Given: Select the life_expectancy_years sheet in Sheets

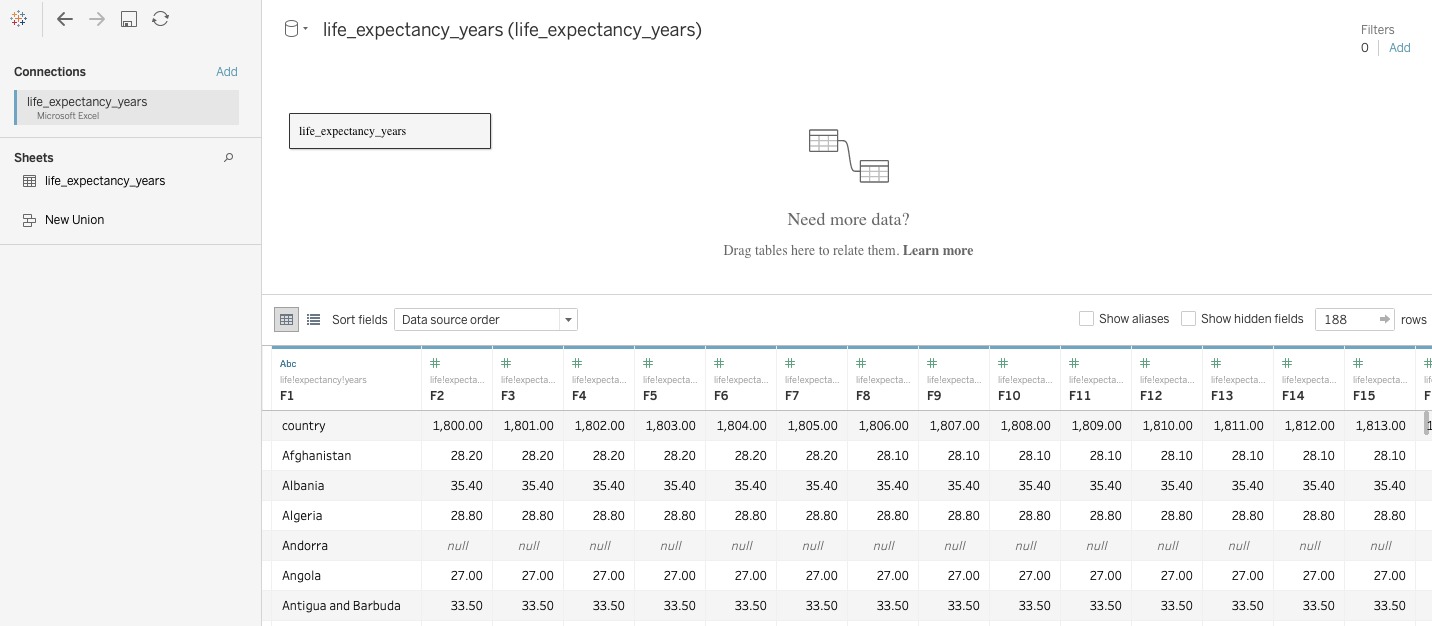Looking at the screenshot, I should click(x=104, y=181).
